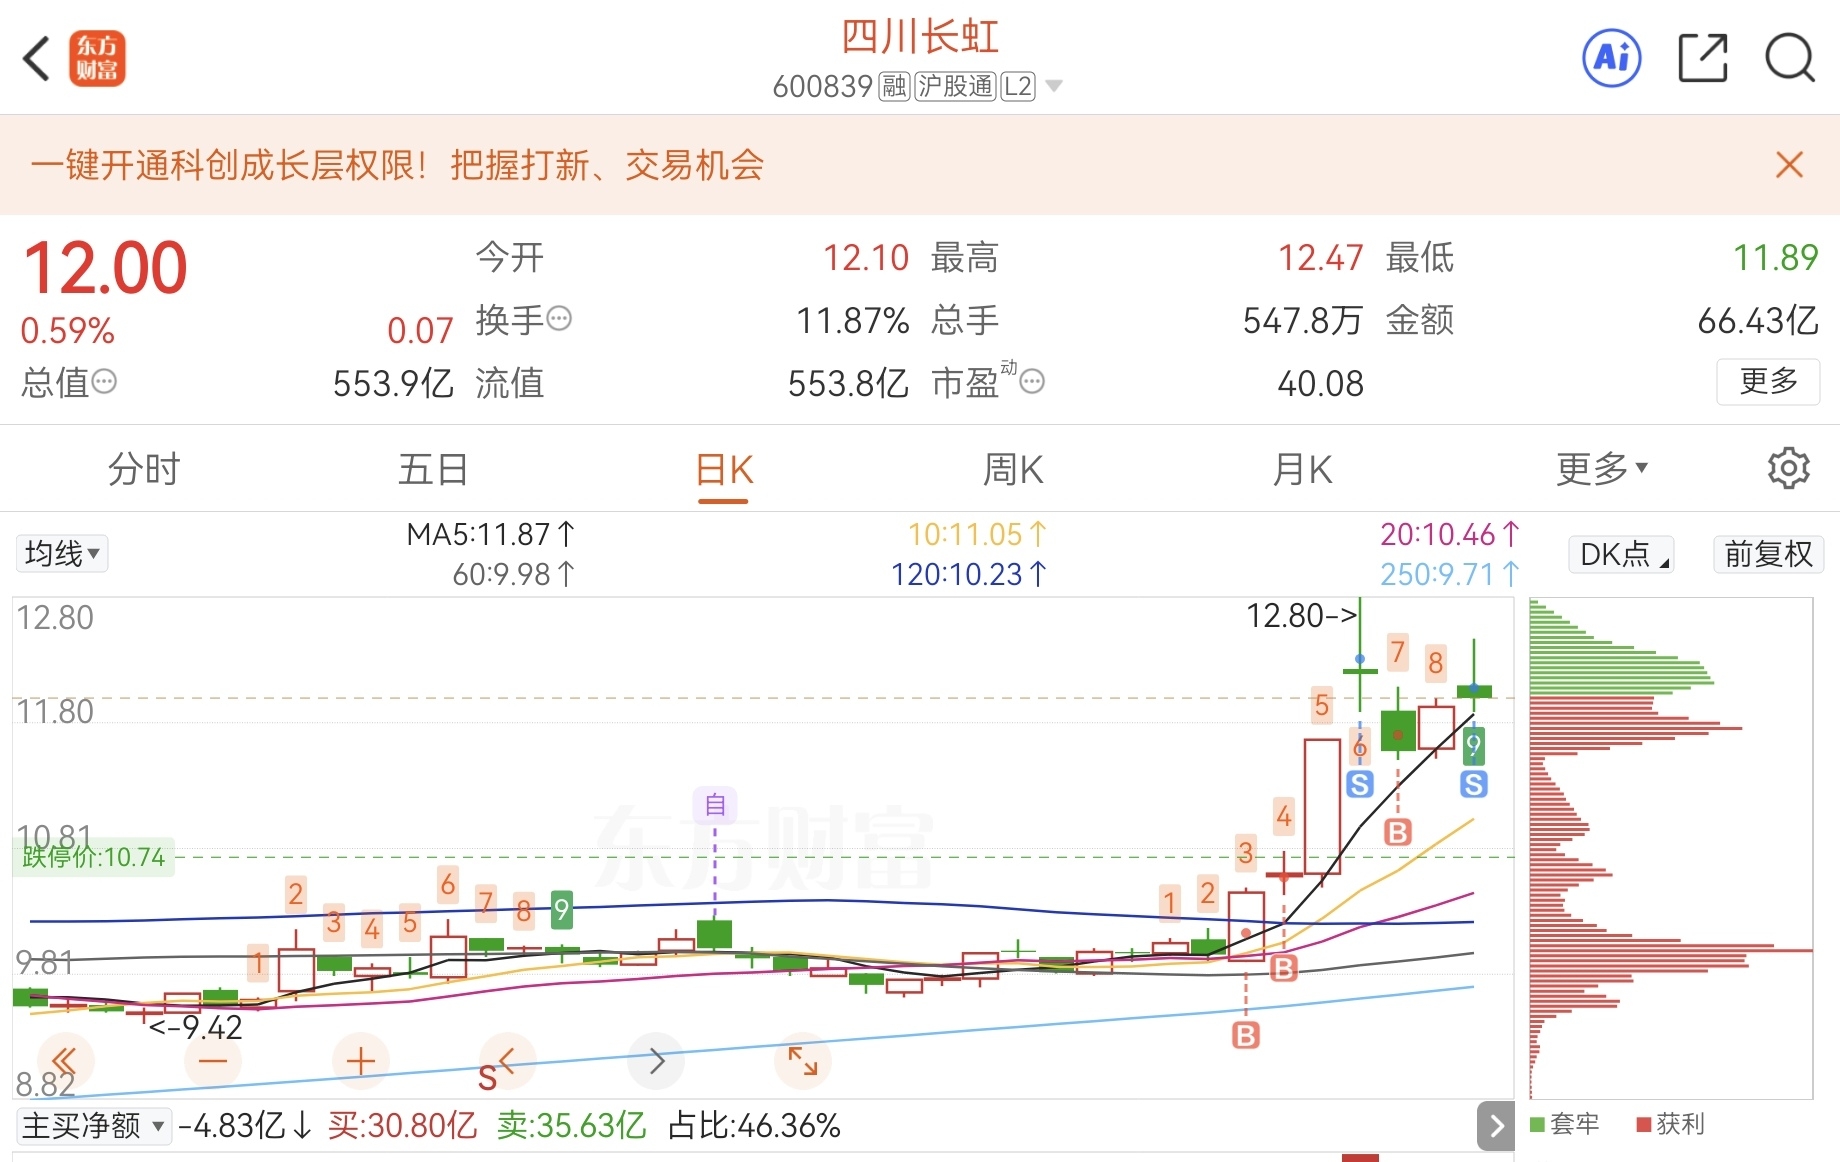
Task: Expand side panel with gray arrow button
Action: tap(1496, 1126)
